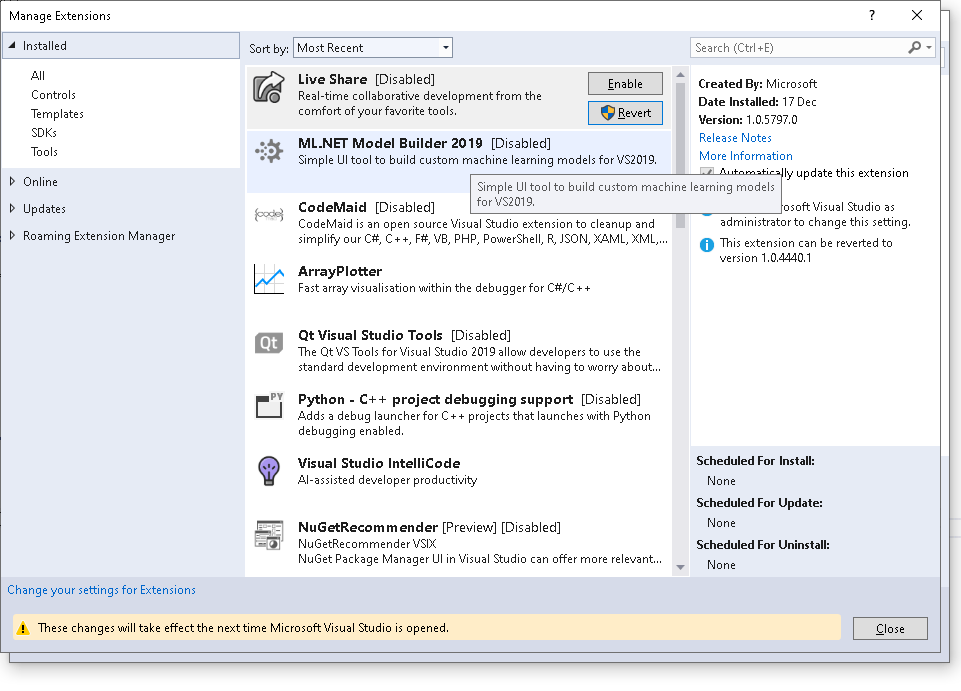This screenshot has width=961, height=691.
Task: Select the Visual Studio IntelliCode title
Action: [x=379, y=463]
